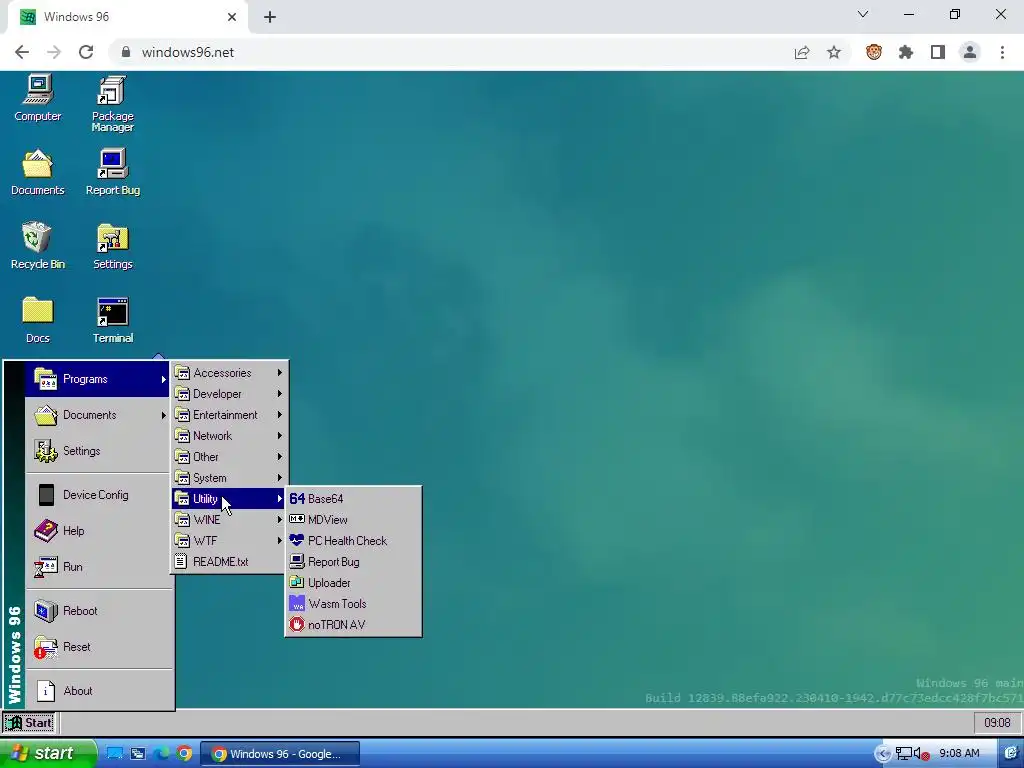Screen dimensions: 1024x768
Task: Bookmark this page with star icon
Action: [x=834, y=52]
